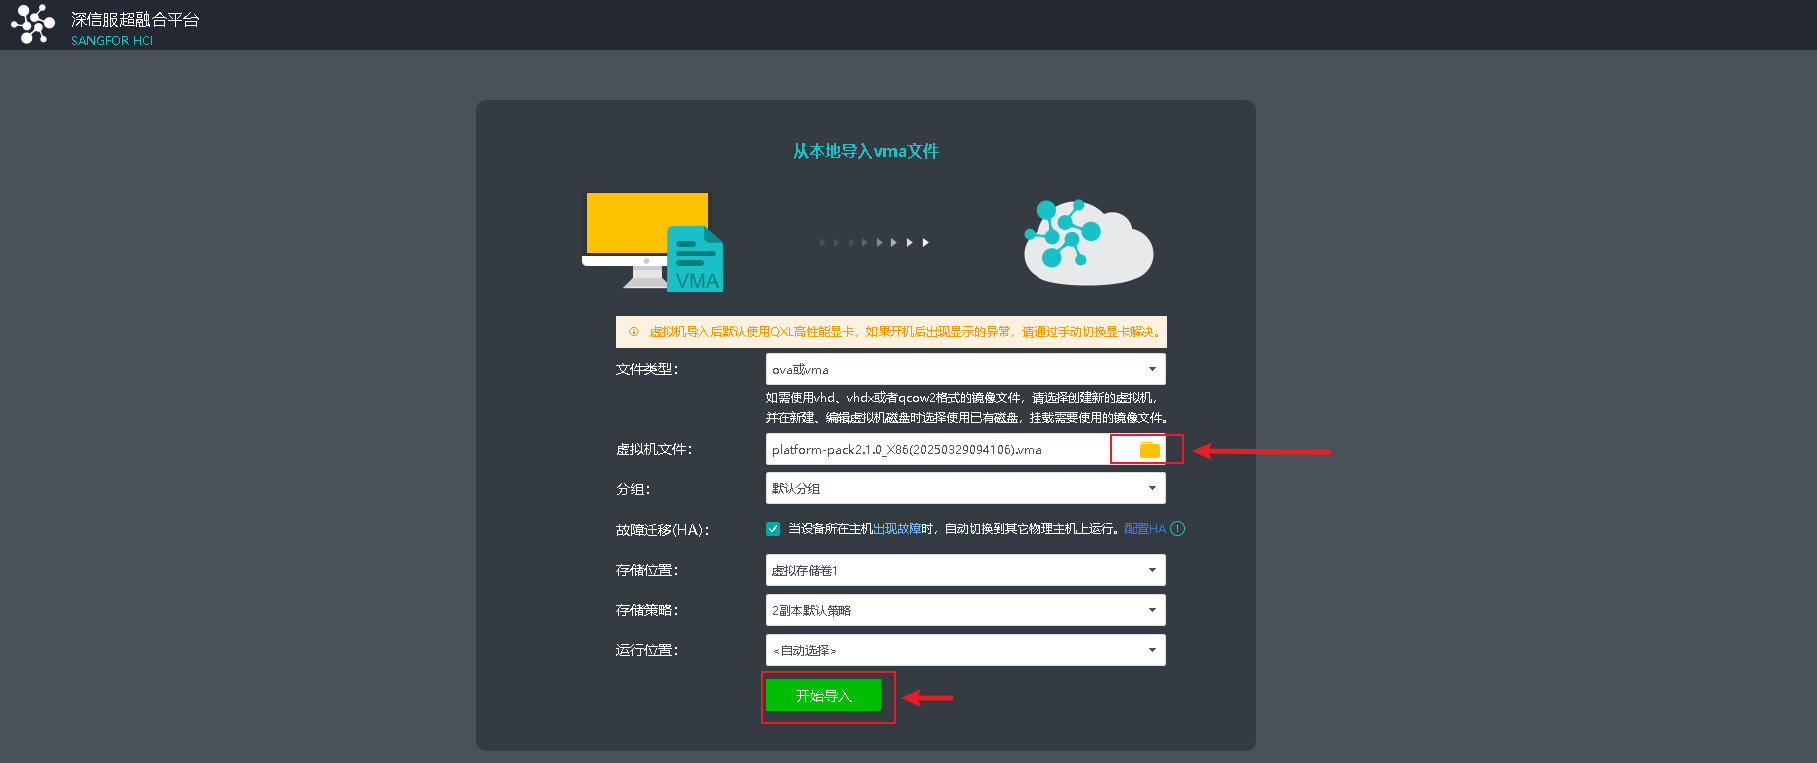
Task: Open the 运行位置 dropdown showing 自动选择
Action: pos(965,650)
